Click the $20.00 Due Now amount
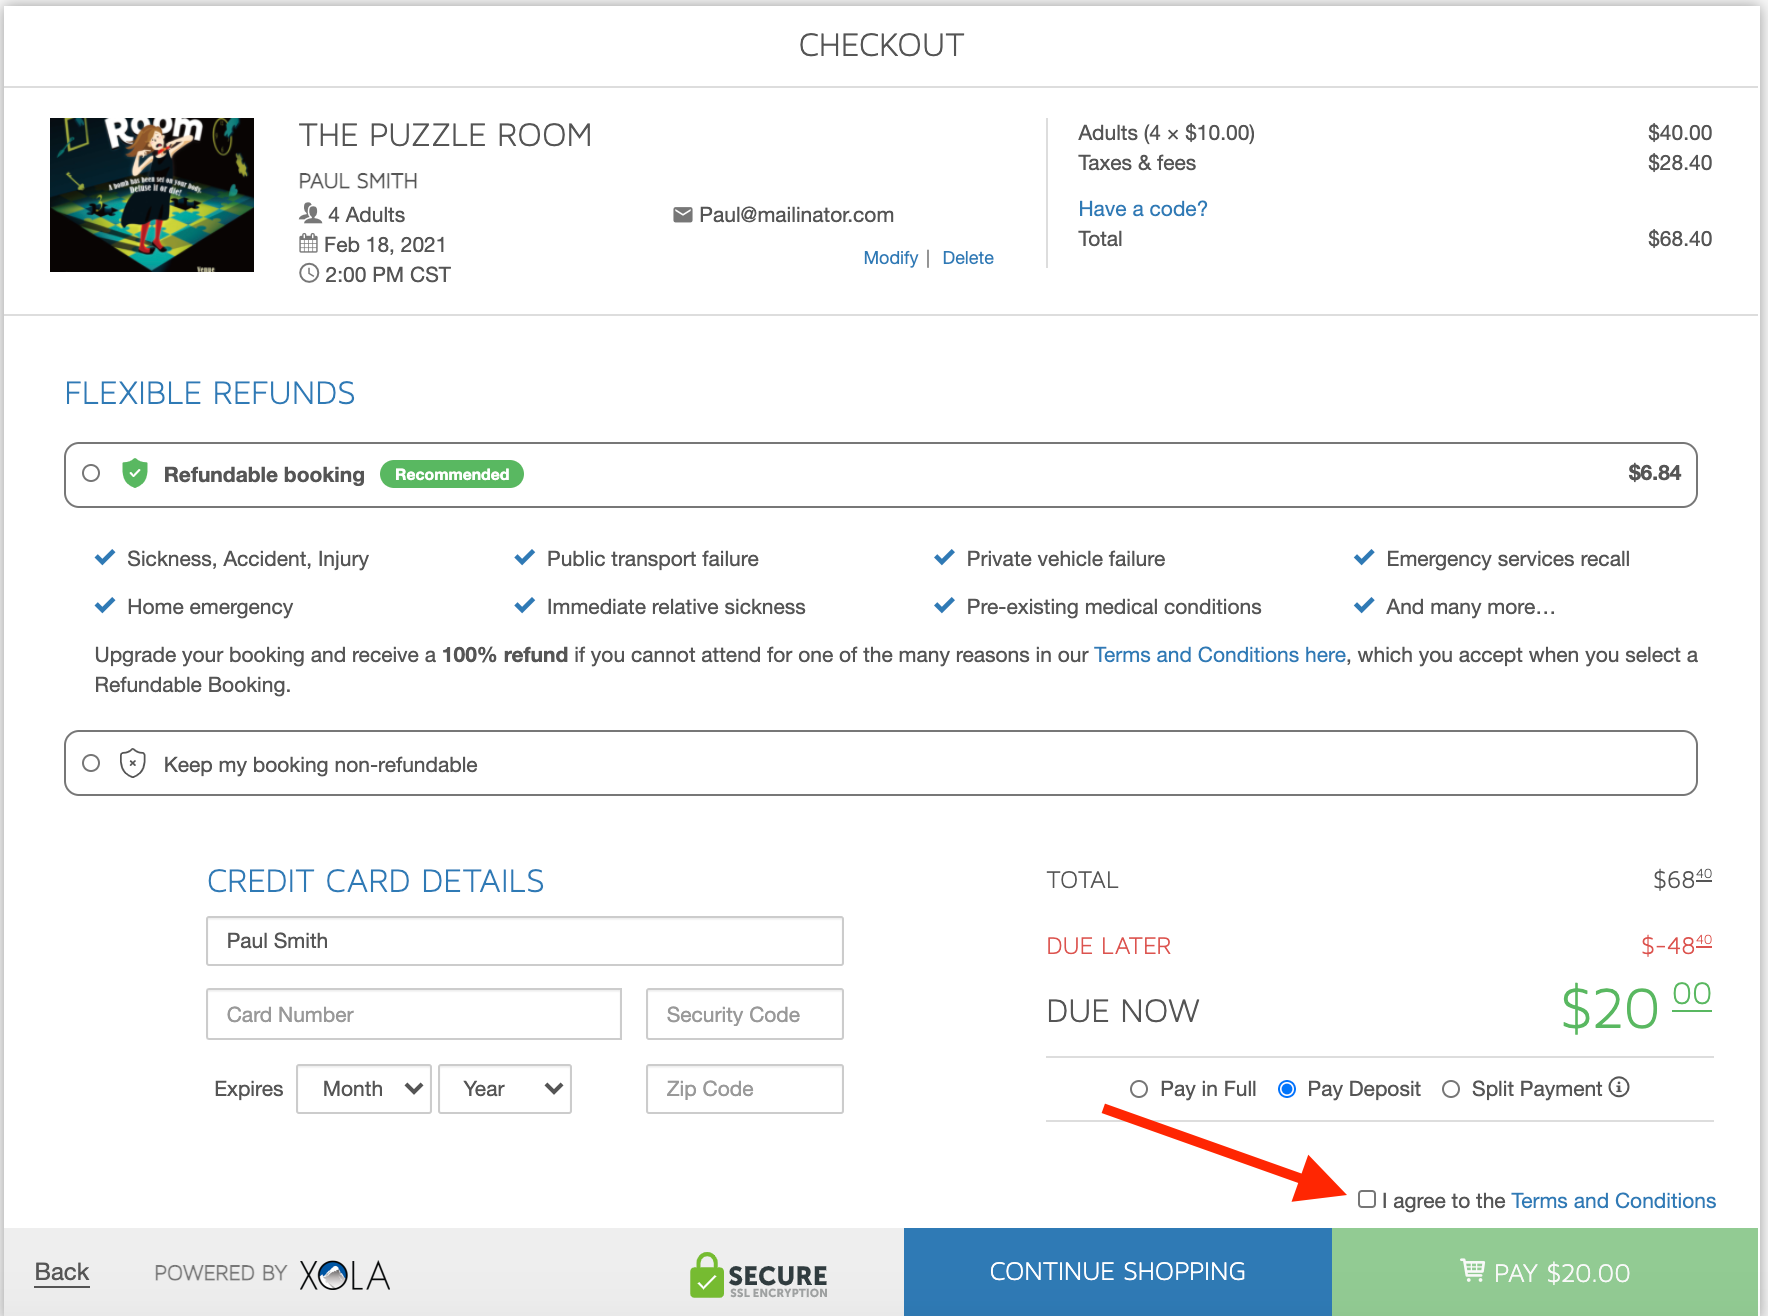1768x1316 pixels. (x=1637, y=1007)
